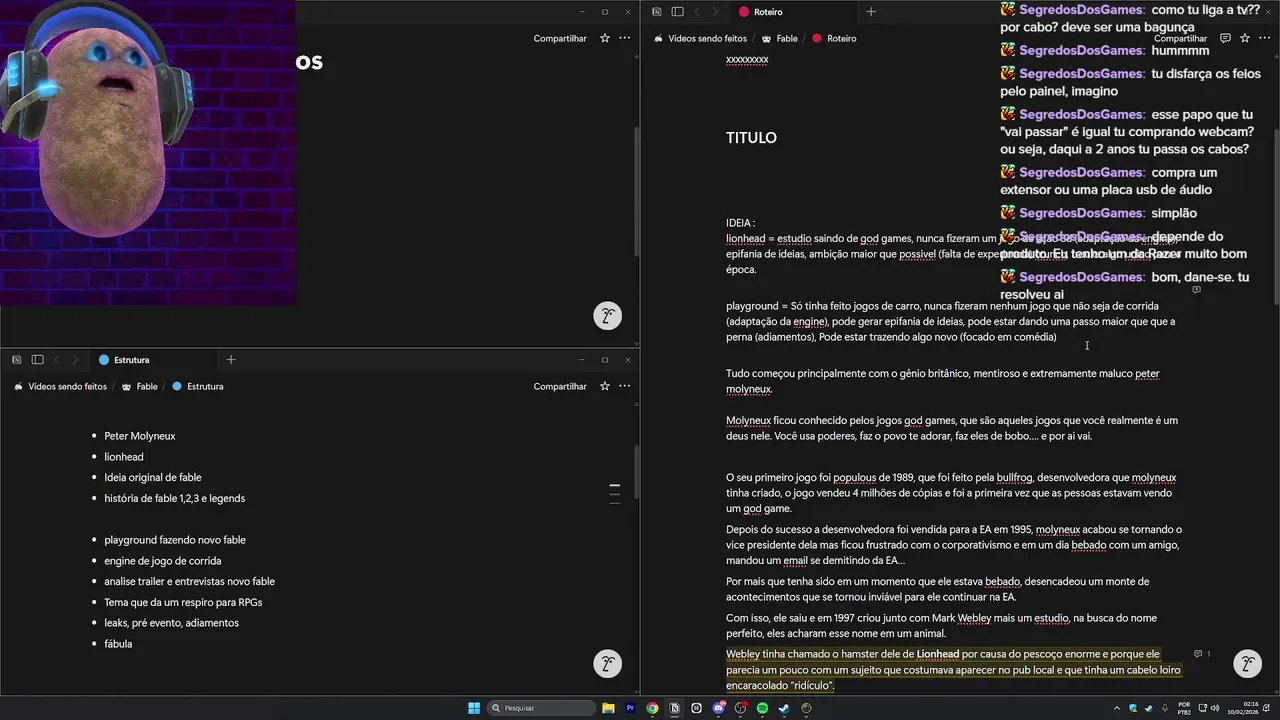The height and width of the screenshot is (720, 1280).
Task: Open Notion AI button in Estrutura window
Action: pos(607,664)
